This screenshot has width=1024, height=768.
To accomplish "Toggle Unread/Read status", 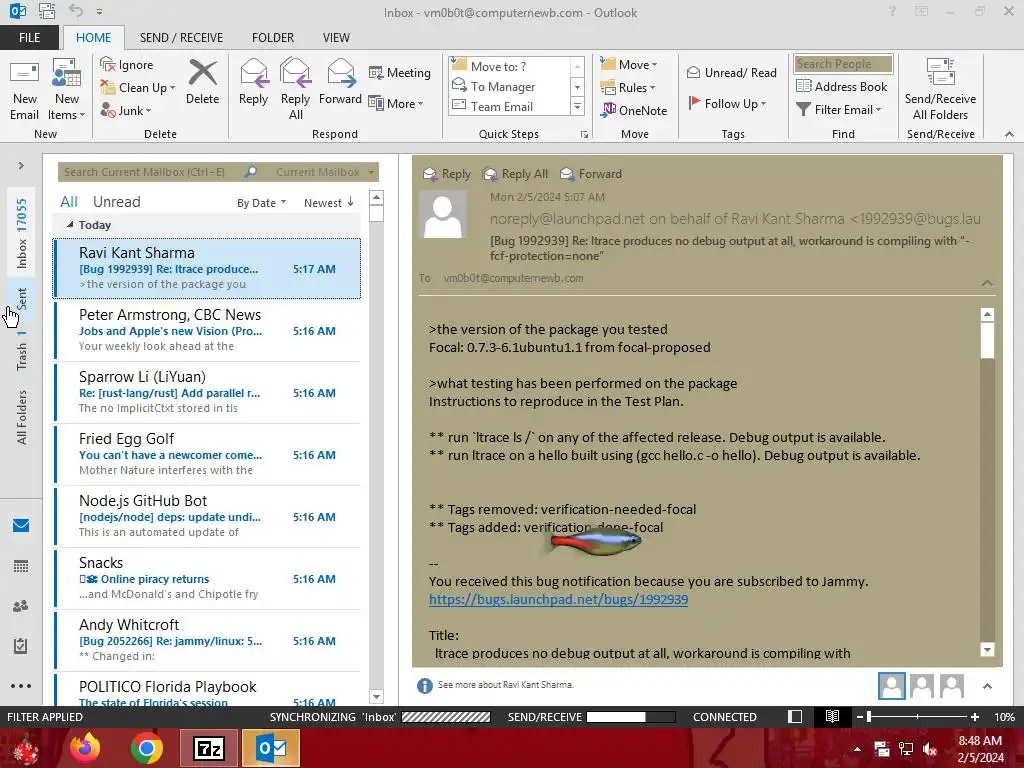I will 731,72.
